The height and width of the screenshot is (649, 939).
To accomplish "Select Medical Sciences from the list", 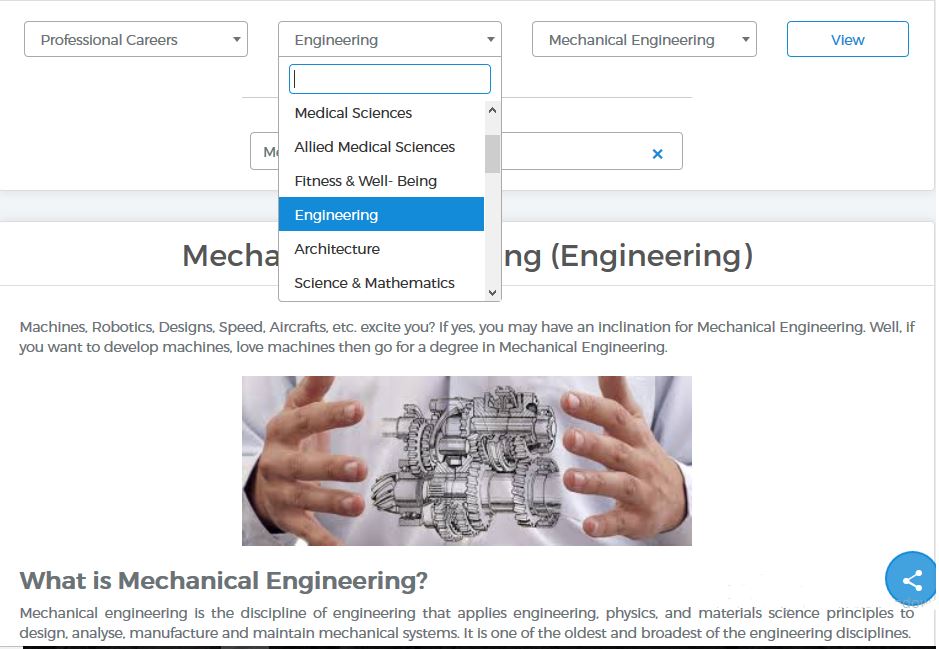I will coord(353,113).
